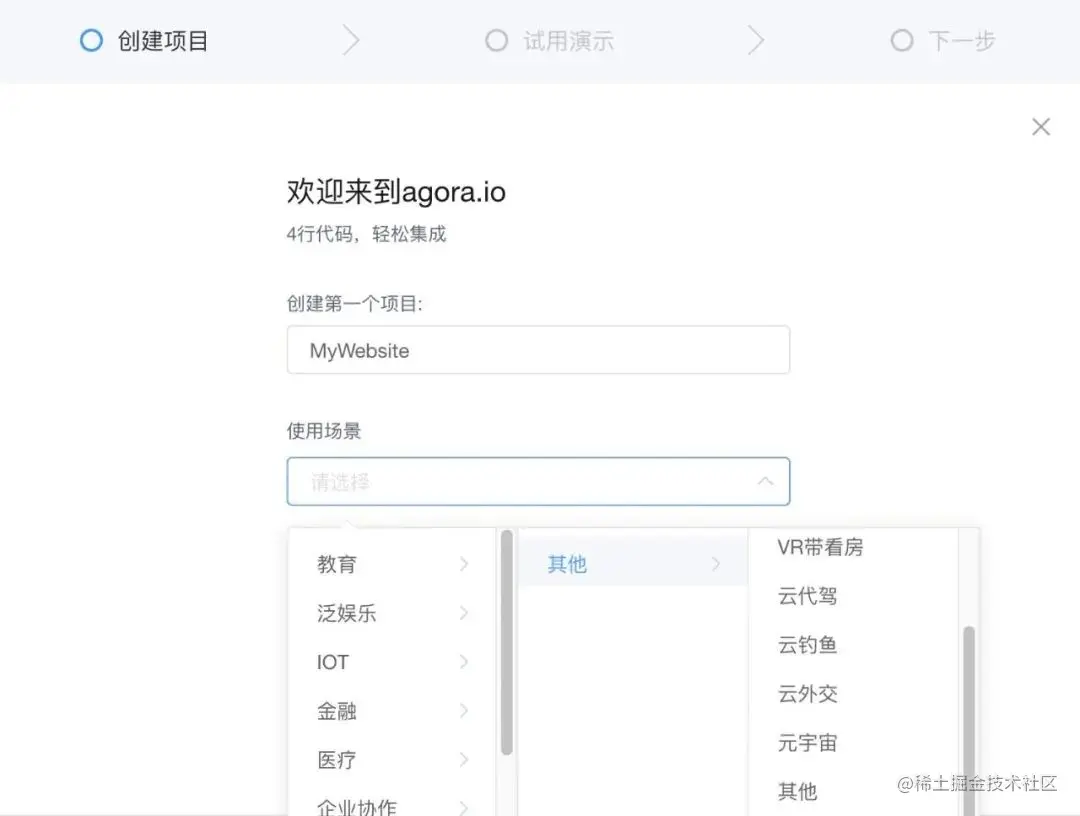Click the X to dismiss the dialog
The image size is (1080, 816).
pyautogui.click(x=1041, y=126)
